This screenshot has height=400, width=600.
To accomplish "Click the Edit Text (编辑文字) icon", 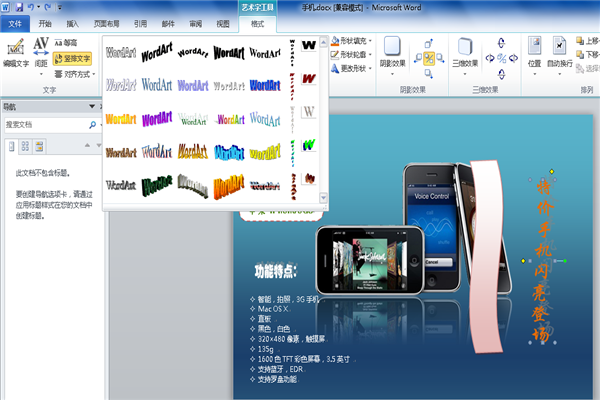I will tap(16, 53).
